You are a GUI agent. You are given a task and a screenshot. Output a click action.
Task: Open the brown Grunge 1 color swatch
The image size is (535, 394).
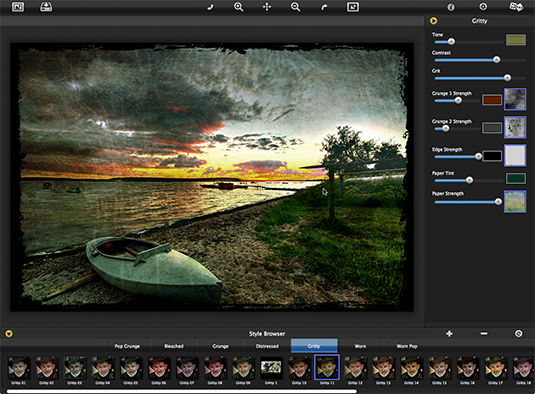492,100
